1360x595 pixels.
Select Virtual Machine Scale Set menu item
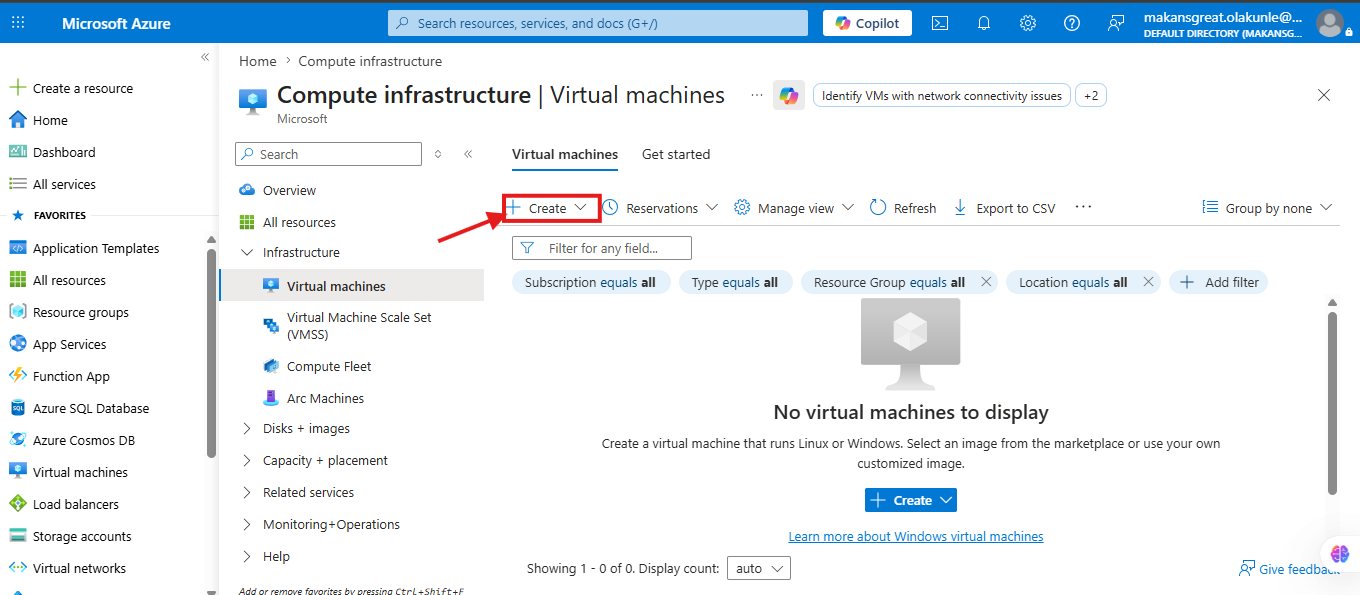[x=360, y=326]
